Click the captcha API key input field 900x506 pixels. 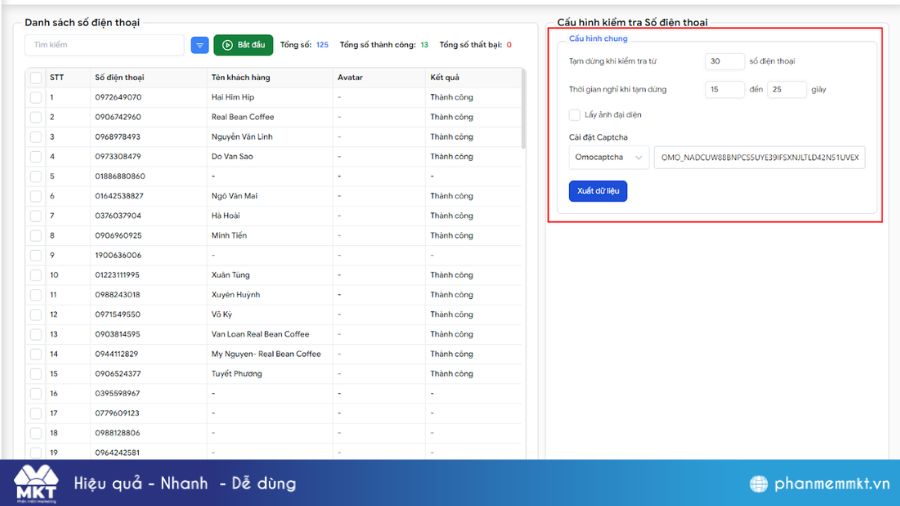(760, 158)
